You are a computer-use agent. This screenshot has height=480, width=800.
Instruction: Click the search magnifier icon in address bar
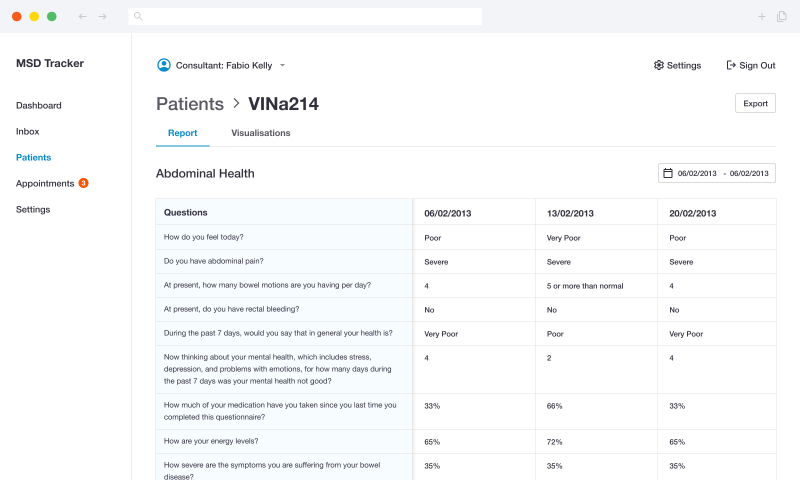coord(138,16)
